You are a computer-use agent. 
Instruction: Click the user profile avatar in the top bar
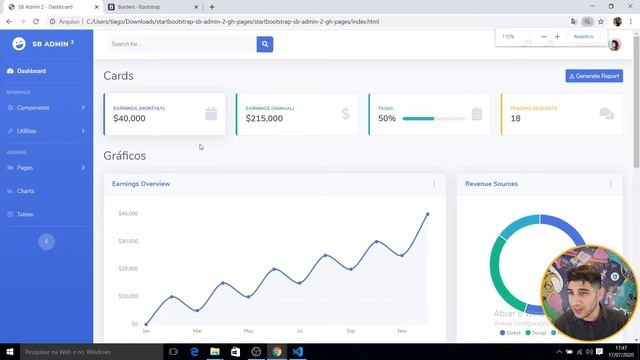[614, 44]
